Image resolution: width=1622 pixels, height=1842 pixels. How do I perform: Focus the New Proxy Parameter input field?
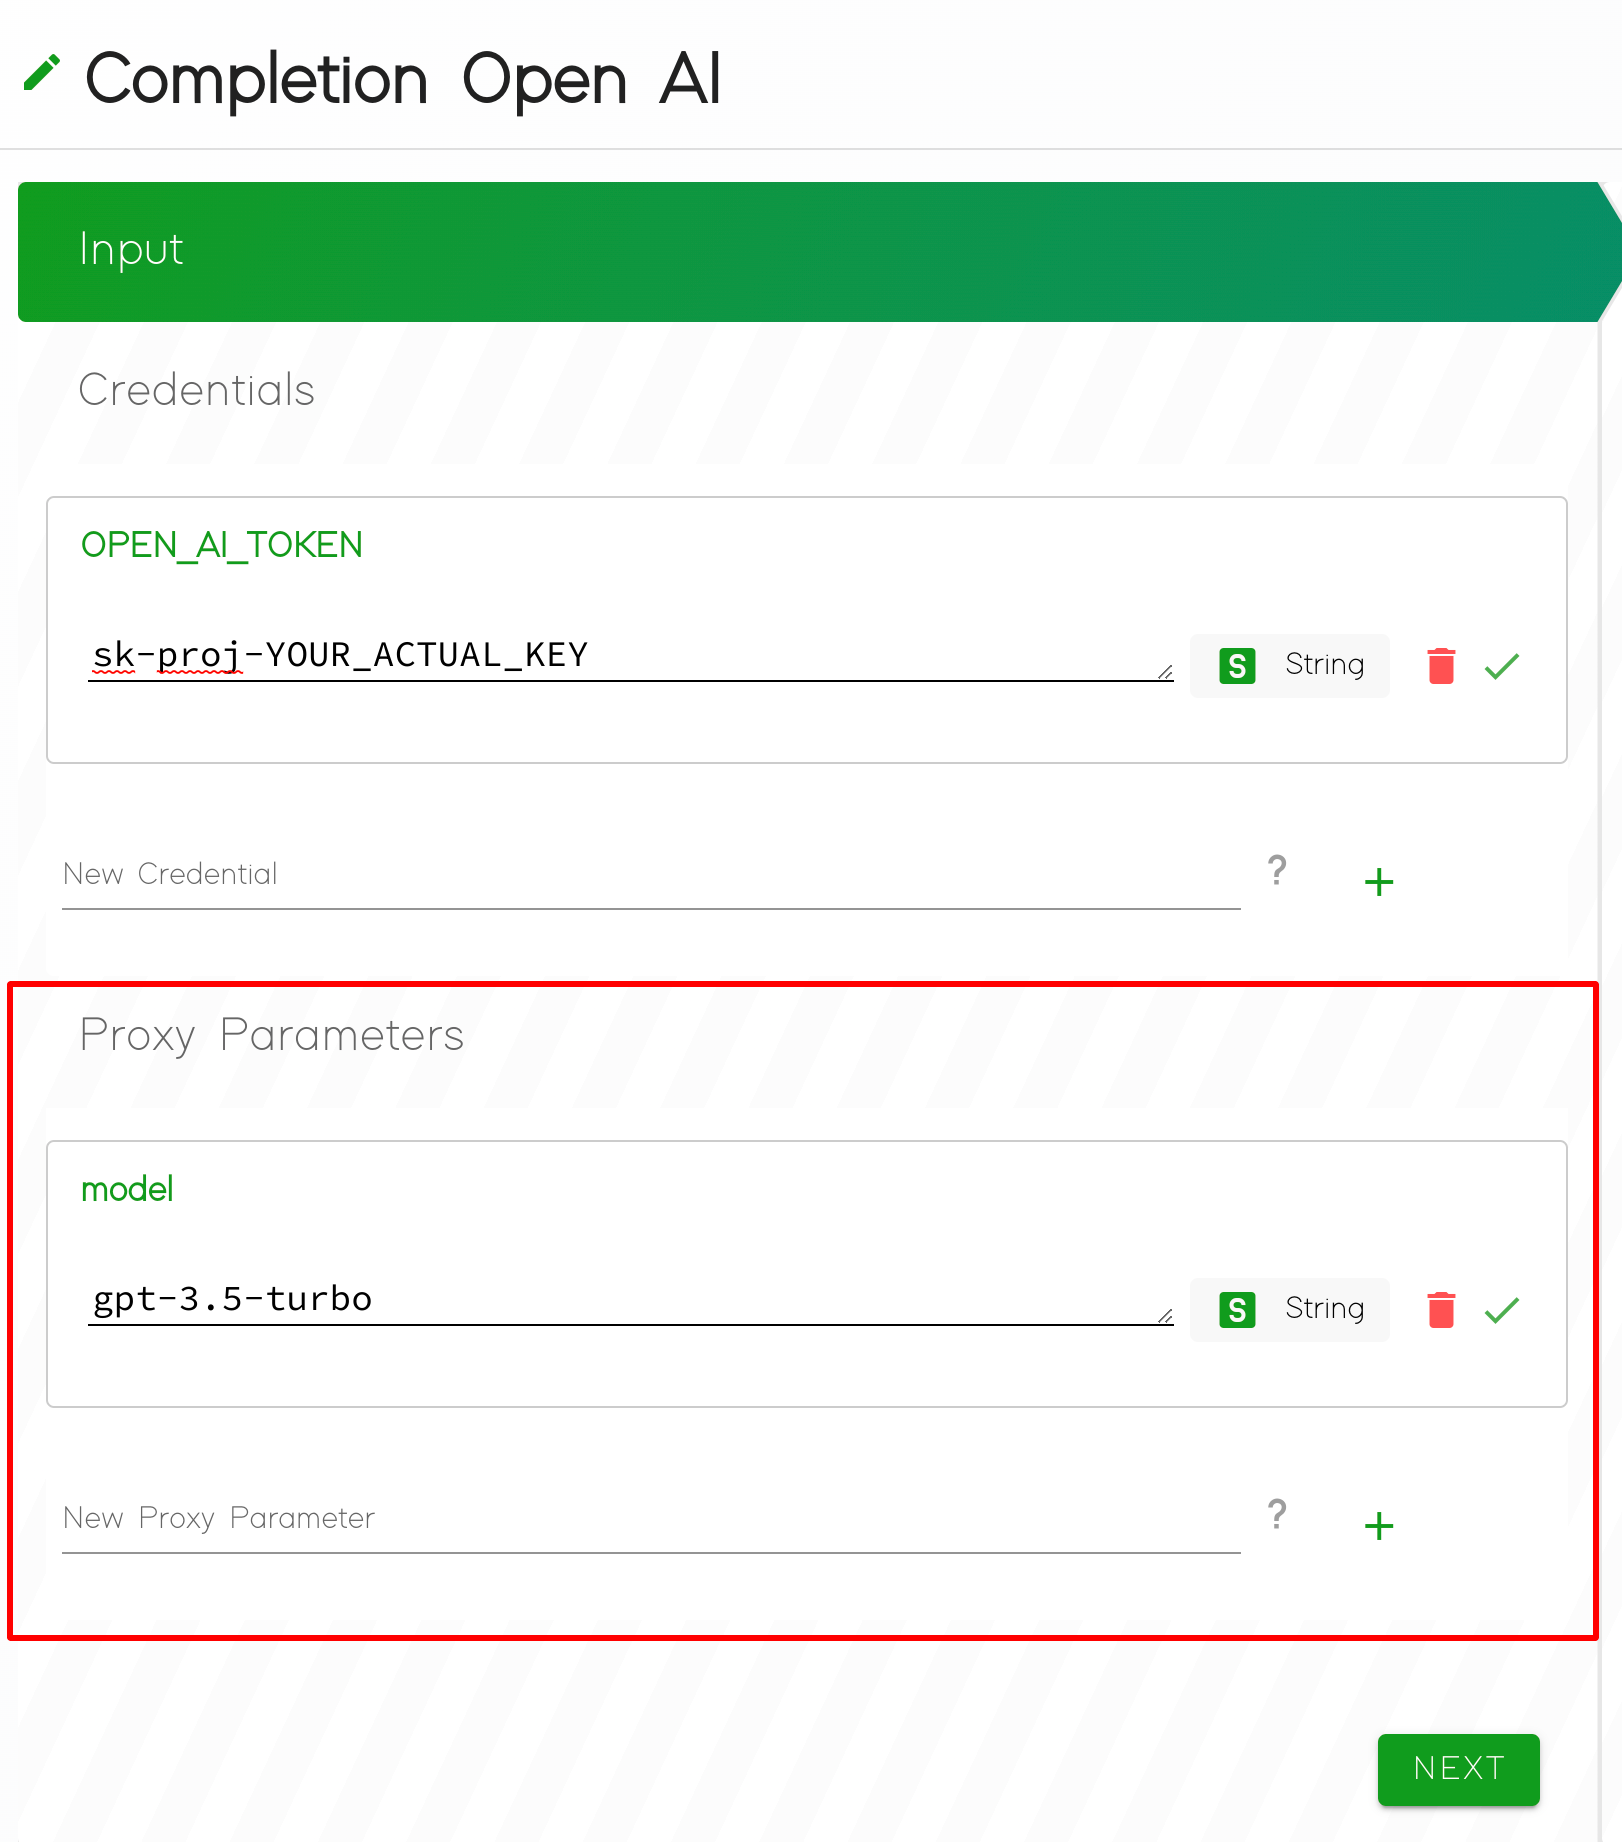(650, 1519)
